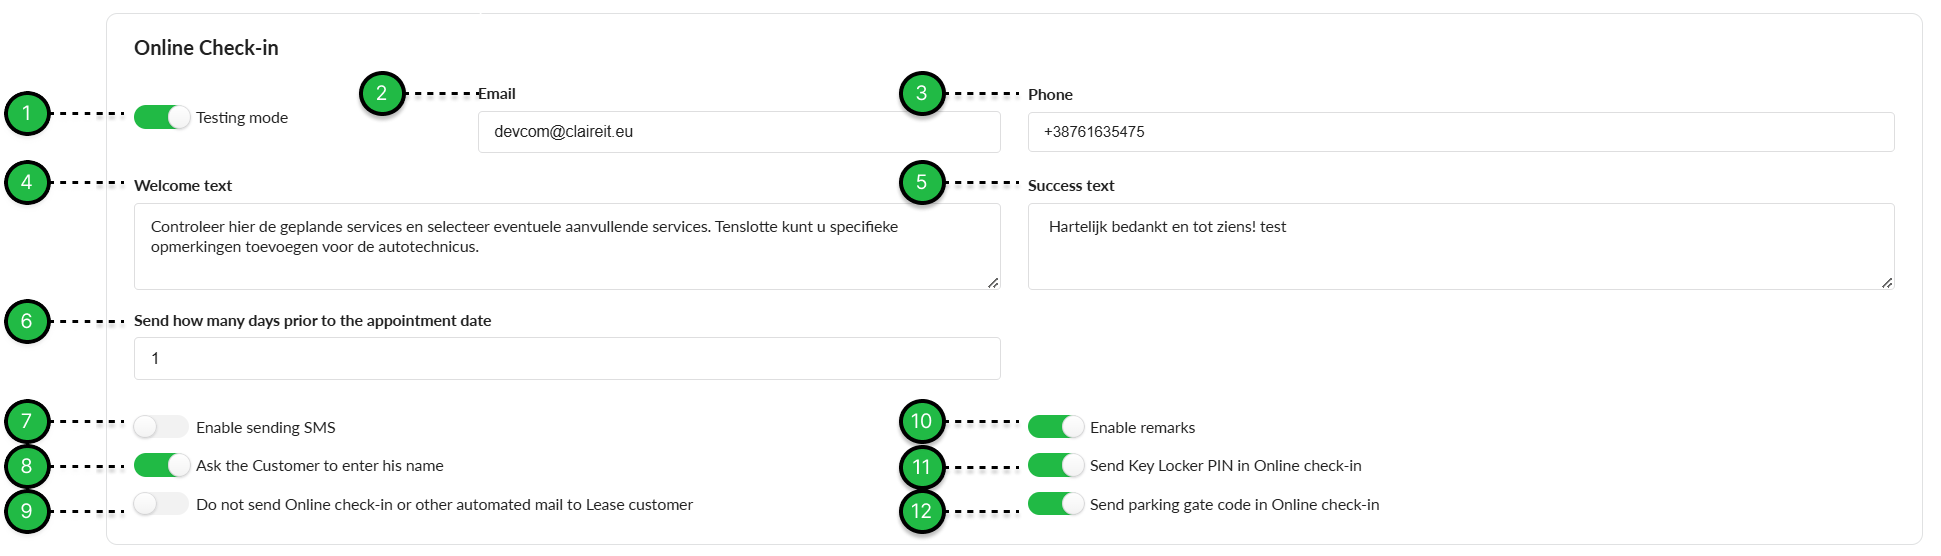Screen dimensions: 1941x556
Task: Click the resize handle of Success text box
Action: click(1886, 283)
